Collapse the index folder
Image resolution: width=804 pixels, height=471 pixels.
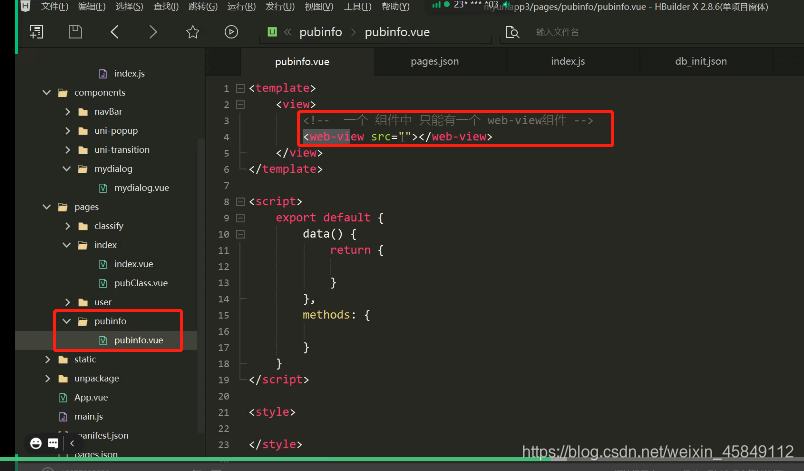[x=67, y=245]
